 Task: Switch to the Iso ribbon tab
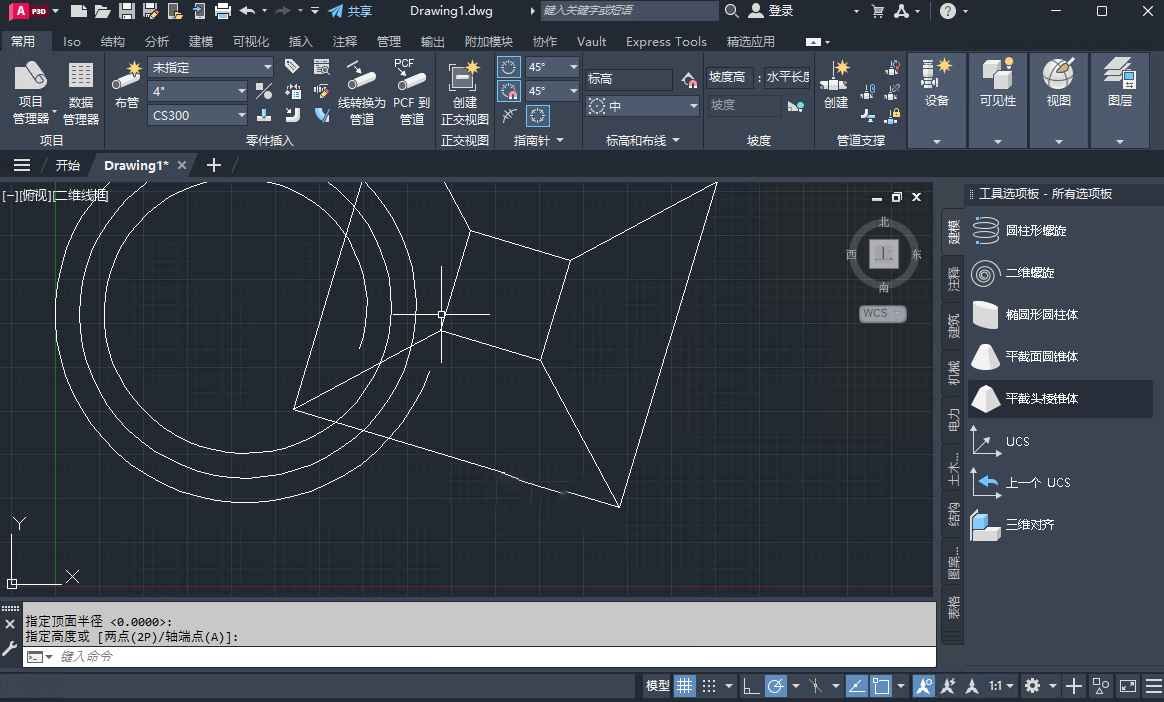click(71, 42)
